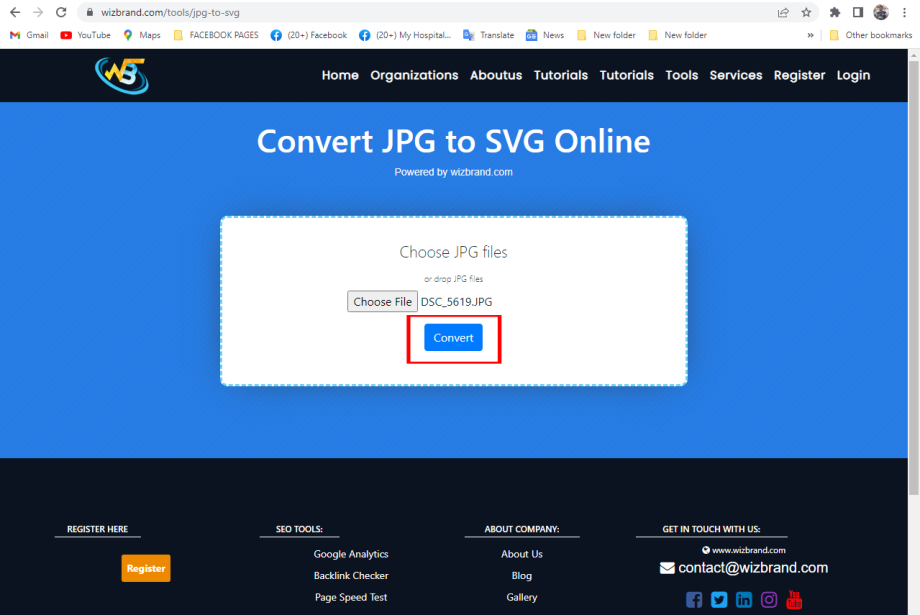Screen dimensions: 920x615
Task: Click the Convert button
Action: click(x=453, y=338)
